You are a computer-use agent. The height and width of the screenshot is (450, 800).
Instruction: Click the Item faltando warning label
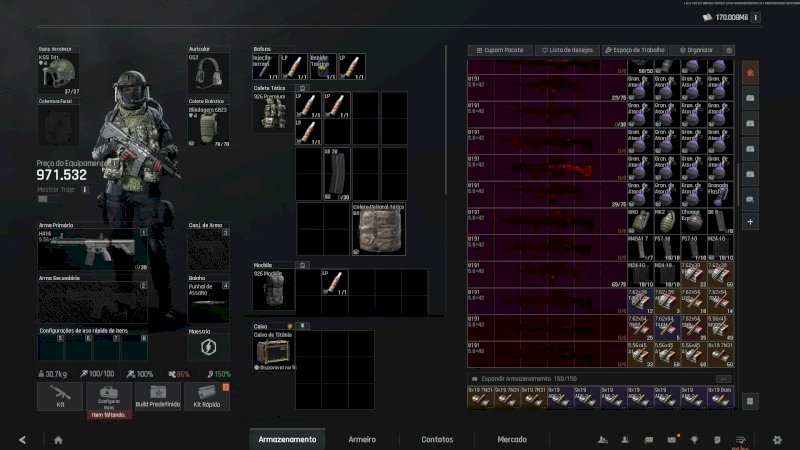(x=109, y=415)
